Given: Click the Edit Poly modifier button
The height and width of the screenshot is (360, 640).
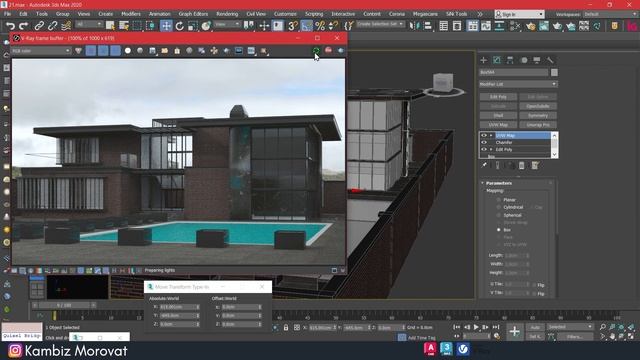Looking at the screenshot, I should [x=498, y=97].
